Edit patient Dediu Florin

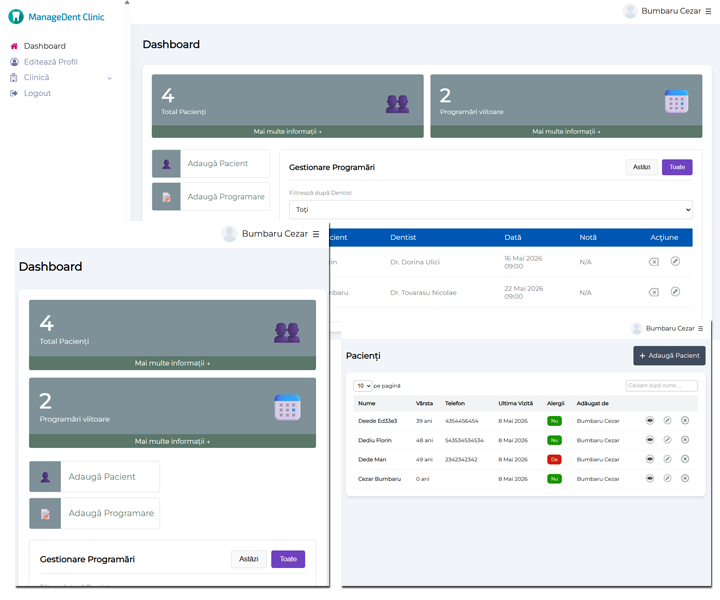667,440
